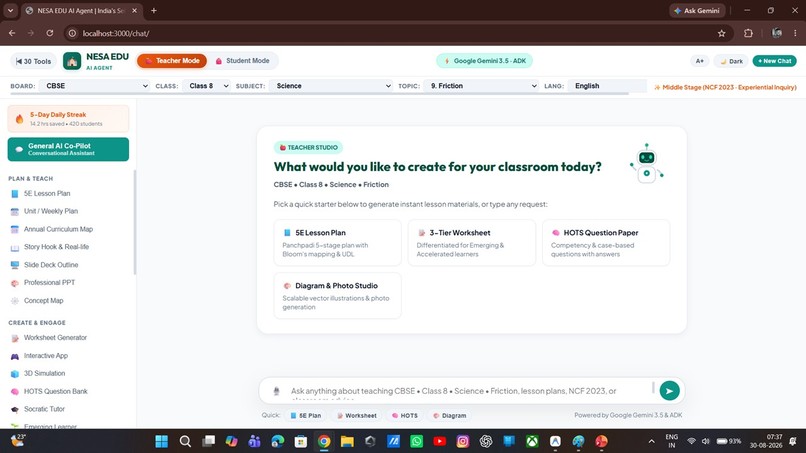Switch to Teacher Mode

(172, 61)
